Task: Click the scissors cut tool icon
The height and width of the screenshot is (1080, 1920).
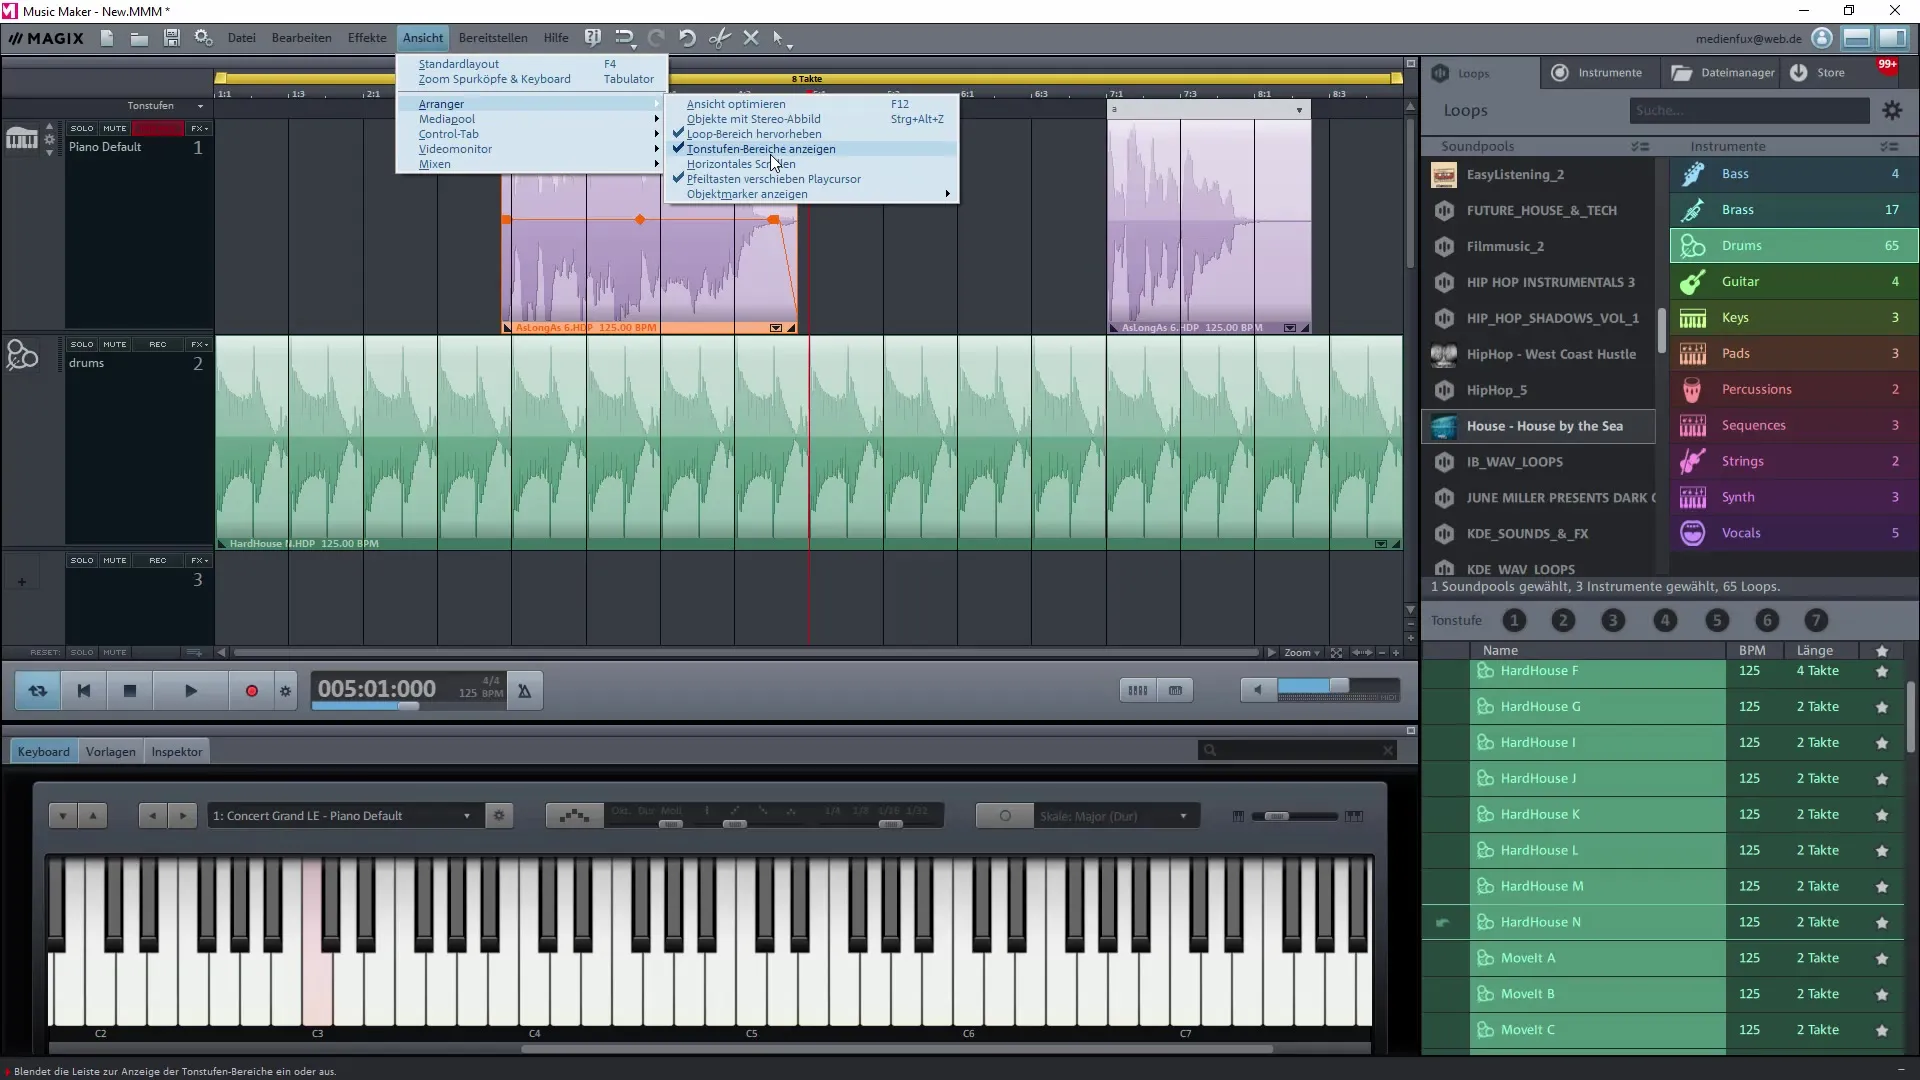Action: (719, 38)
